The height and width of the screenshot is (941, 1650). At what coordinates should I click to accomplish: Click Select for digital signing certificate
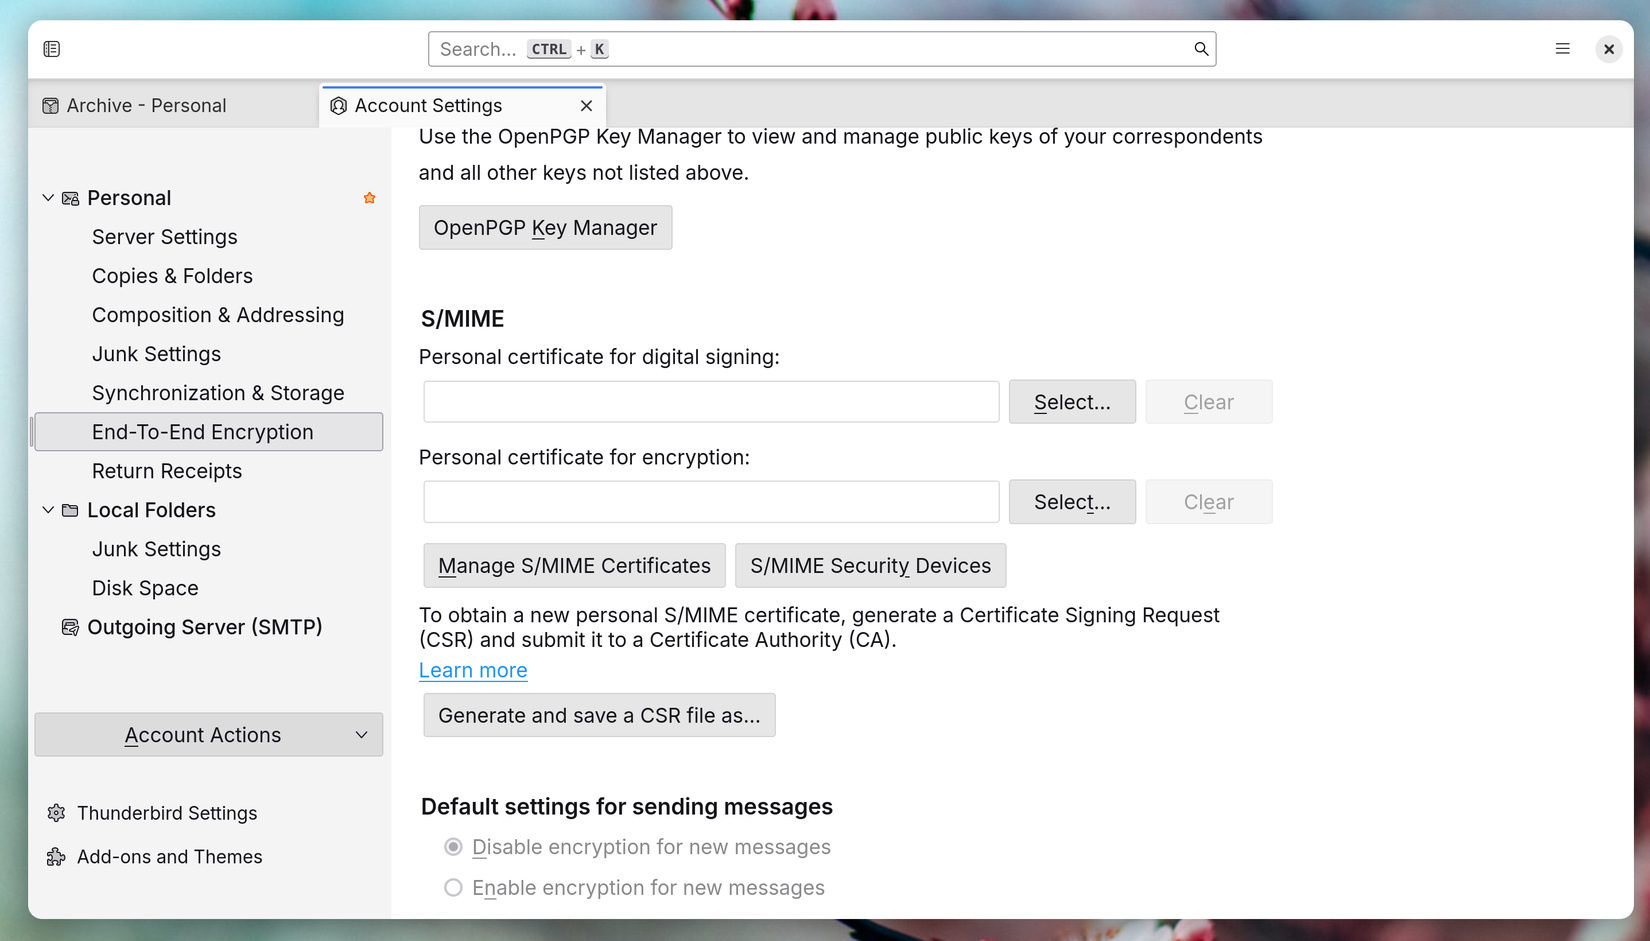point(1072,402)
